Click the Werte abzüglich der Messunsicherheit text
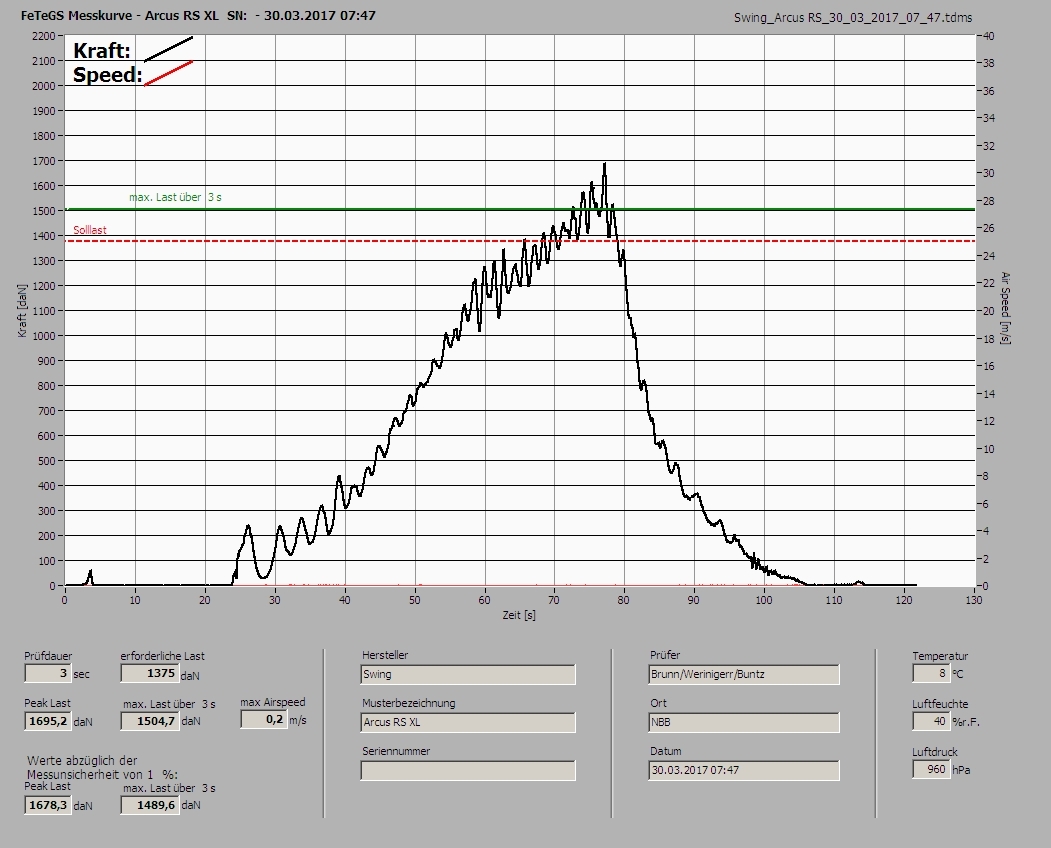 coord(103,768)
